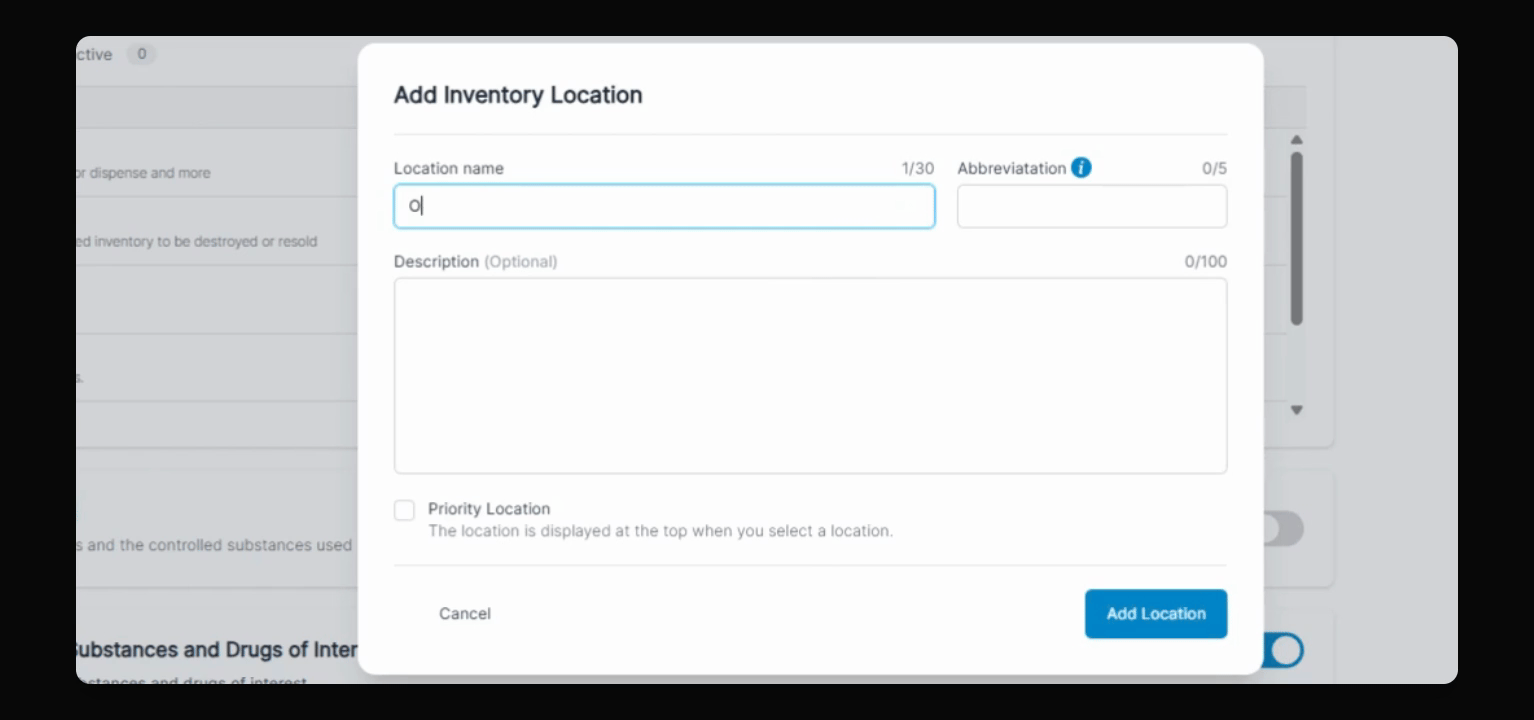Click the Add Location button
The width and height of the screenshot is (1534, 720).
[1156, 614]
